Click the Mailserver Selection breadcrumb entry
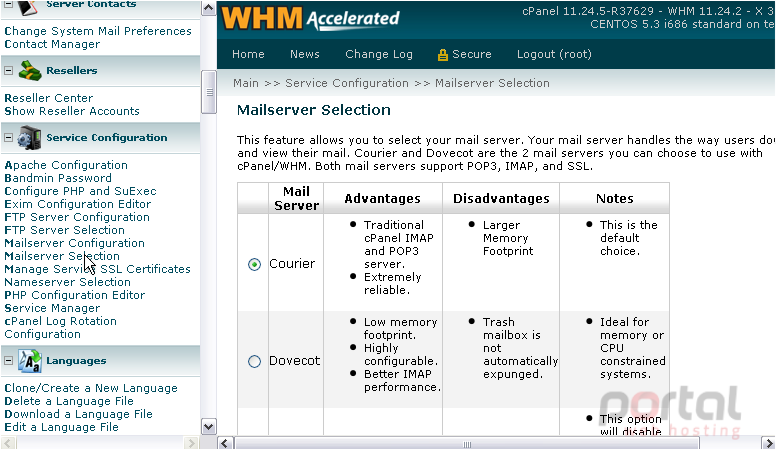The height and width of the screenshot is (450, 776). click(492, 83)
